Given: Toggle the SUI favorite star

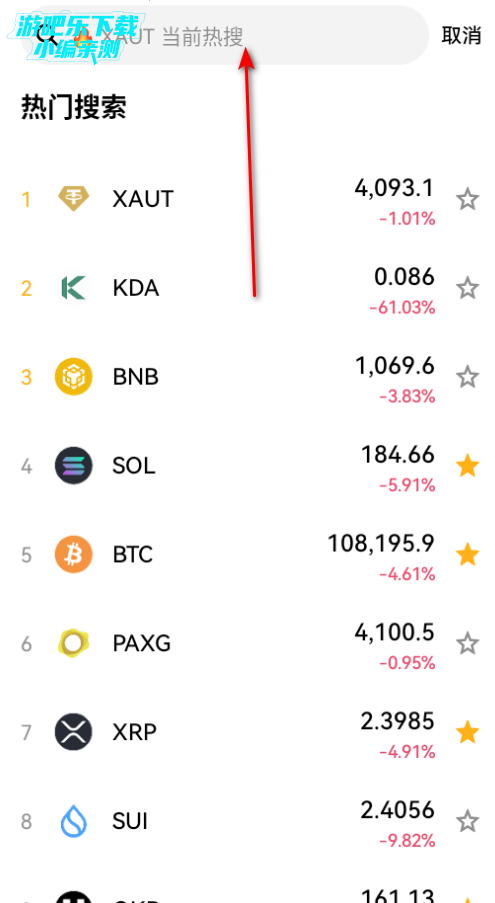Looking at the screenshot, I should tap(467, 821).
